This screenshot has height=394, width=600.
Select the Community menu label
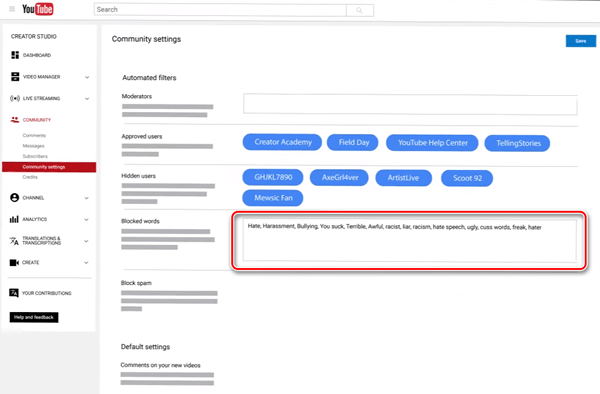pyautogui.click(x=37, y=120)
